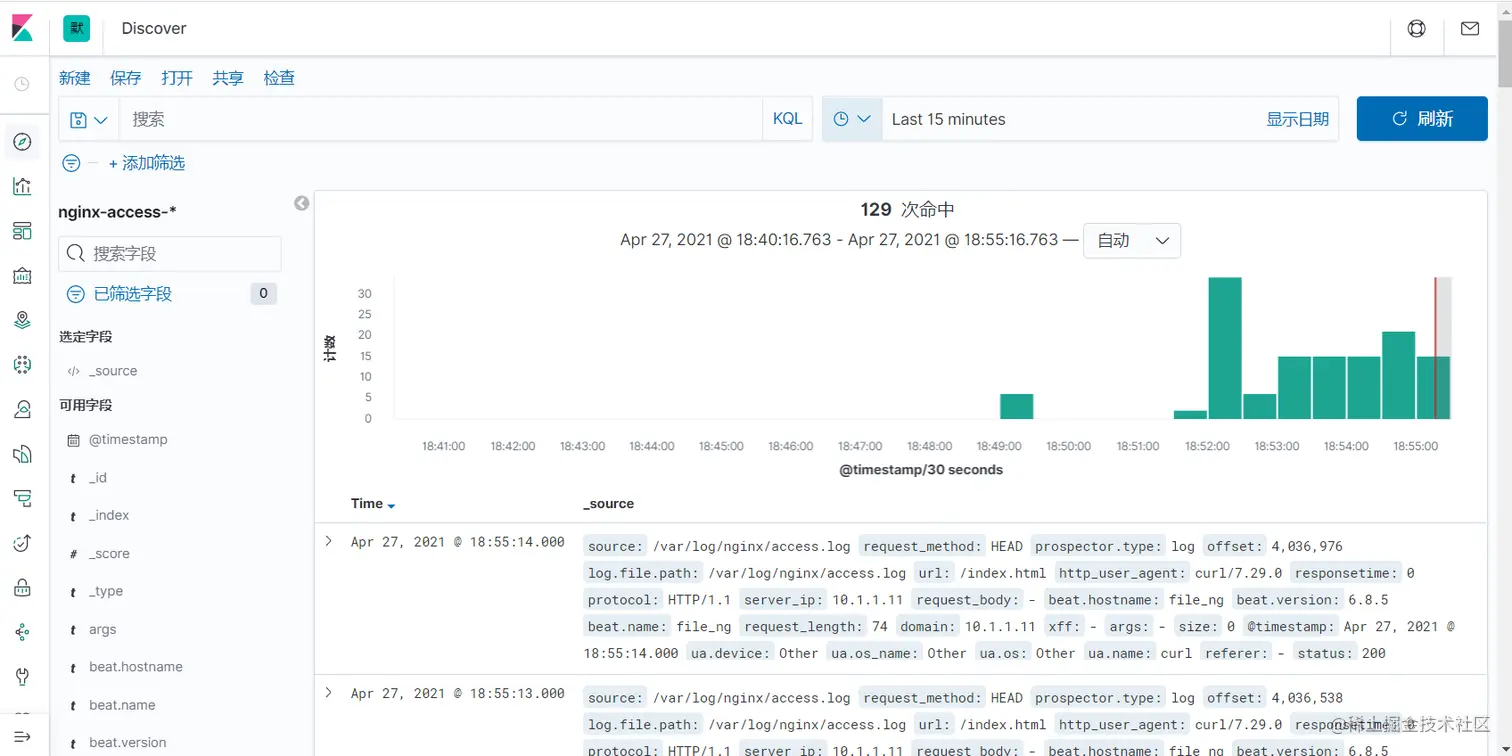The image size is (1512, 756).
Task: Open Dashboard icon in sidebar
Action: 22,231
